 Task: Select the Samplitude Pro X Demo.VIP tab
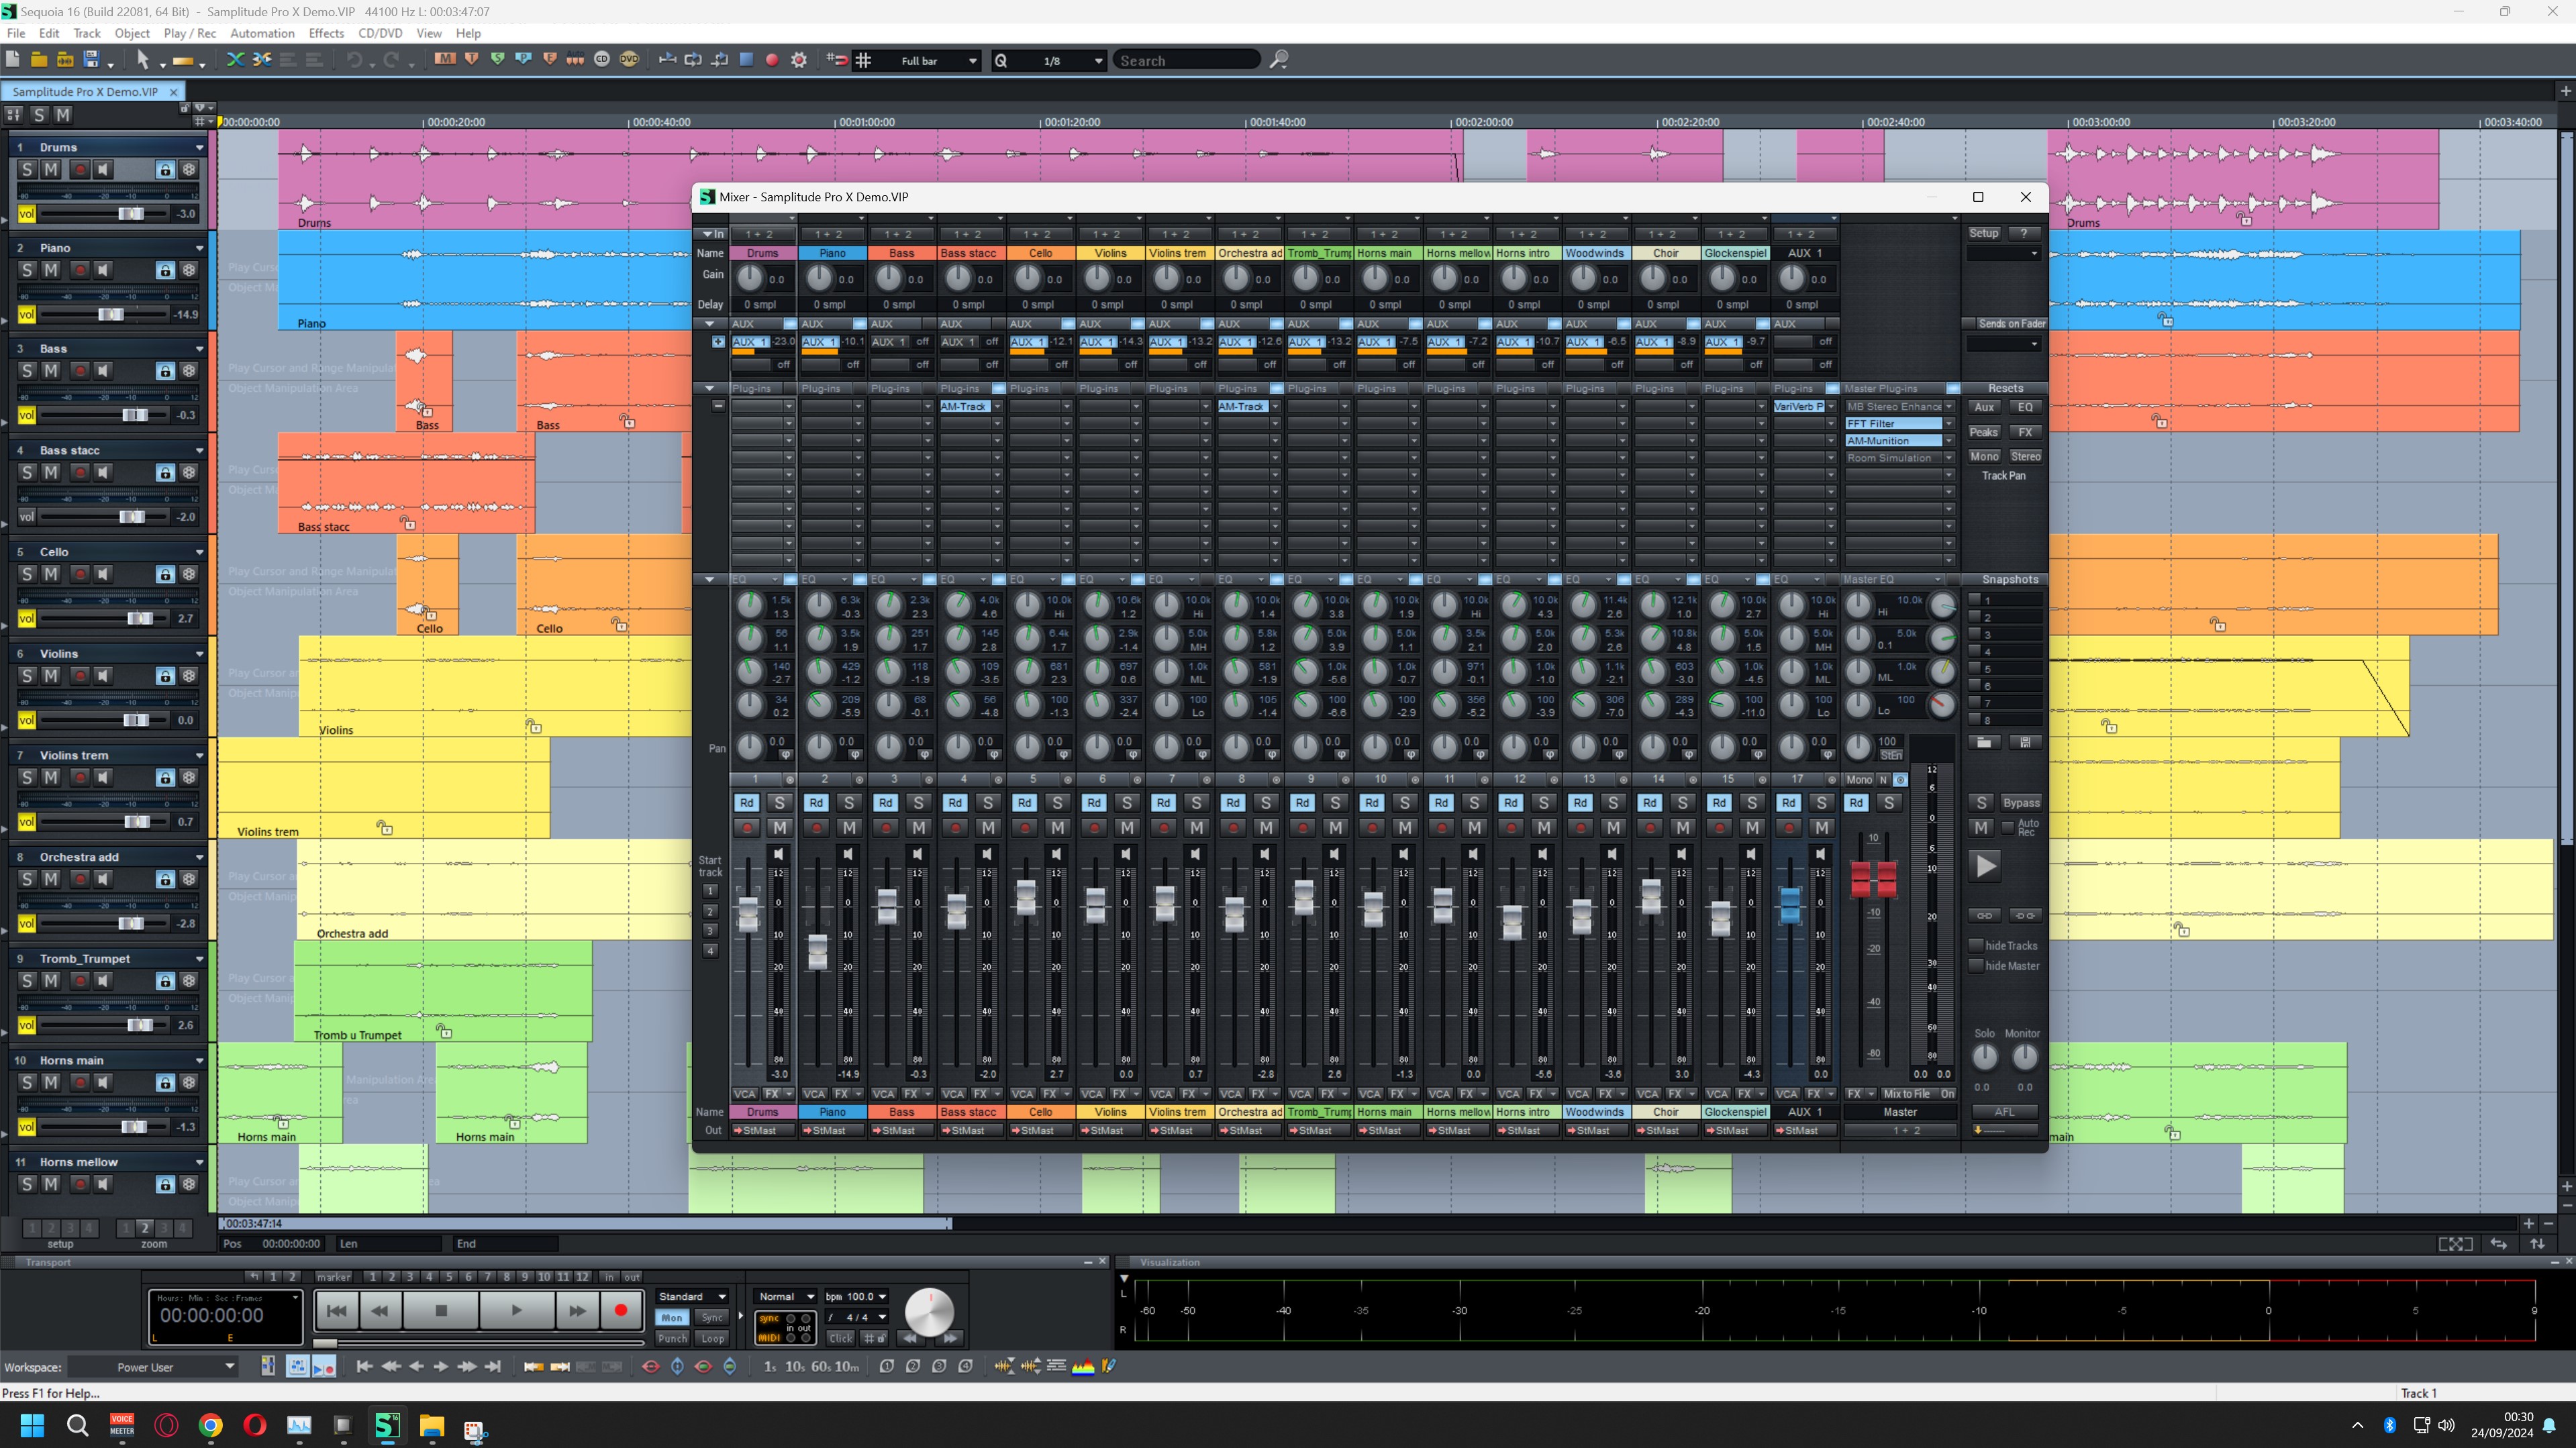tap(85, 91)
